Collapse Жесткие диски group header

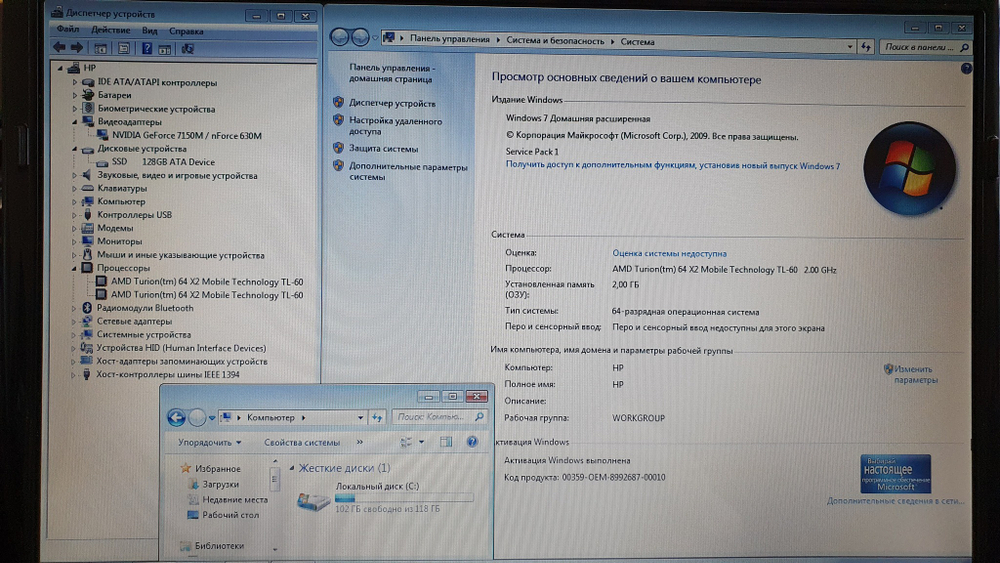click(x=292, y=468)
